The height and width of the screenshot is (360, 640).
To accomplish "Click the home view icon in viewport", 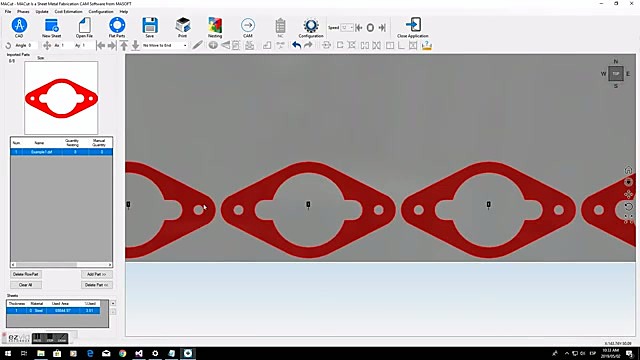I will point(629,170).
